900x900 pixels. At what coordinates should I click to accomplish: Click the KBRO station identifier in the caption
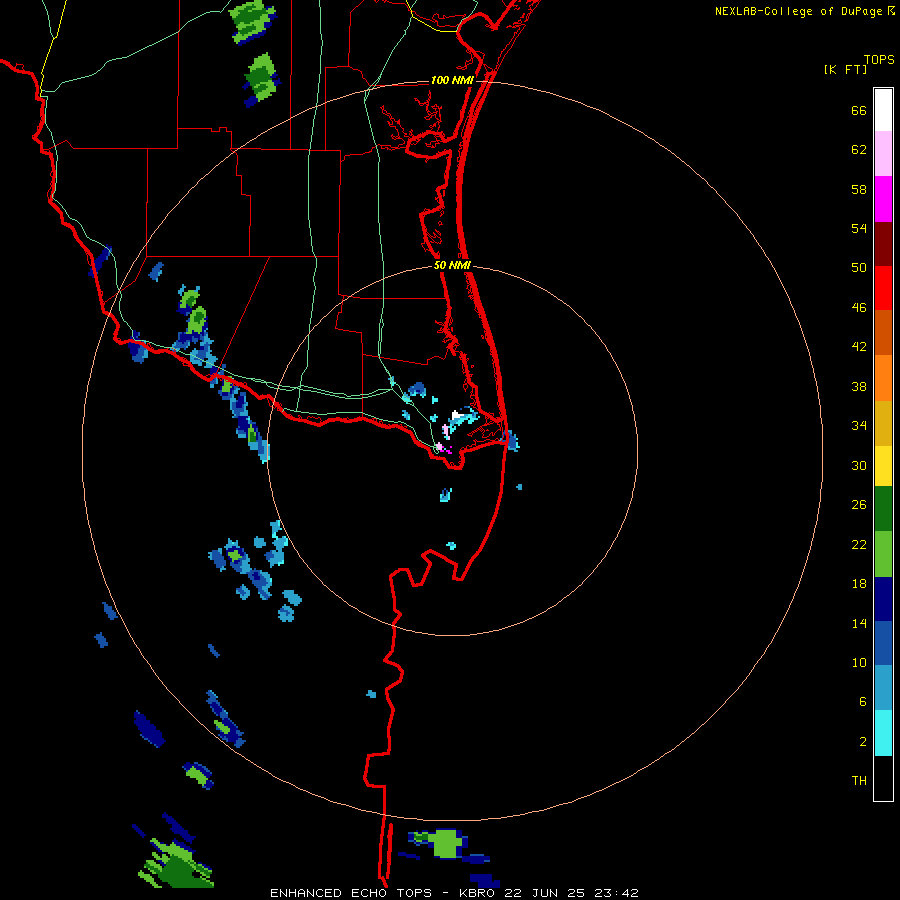[x=476, y=893]
